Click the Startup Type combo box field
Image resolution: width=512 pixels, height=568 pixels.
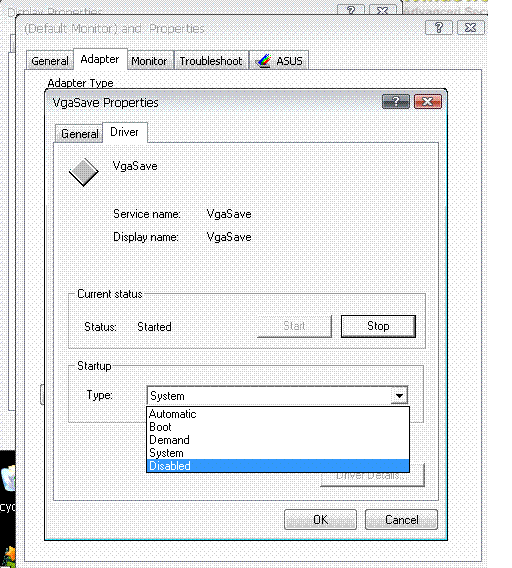pyautogui.click(x=277, y=396)
